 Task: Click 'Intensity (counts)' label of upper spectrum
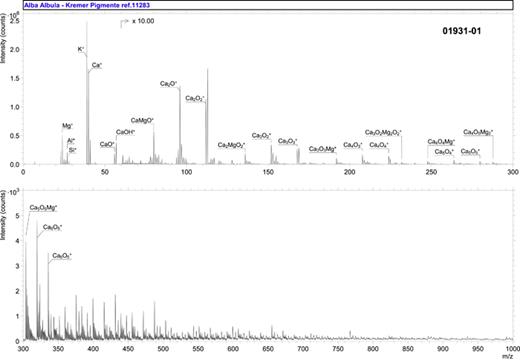coord(3,38)
